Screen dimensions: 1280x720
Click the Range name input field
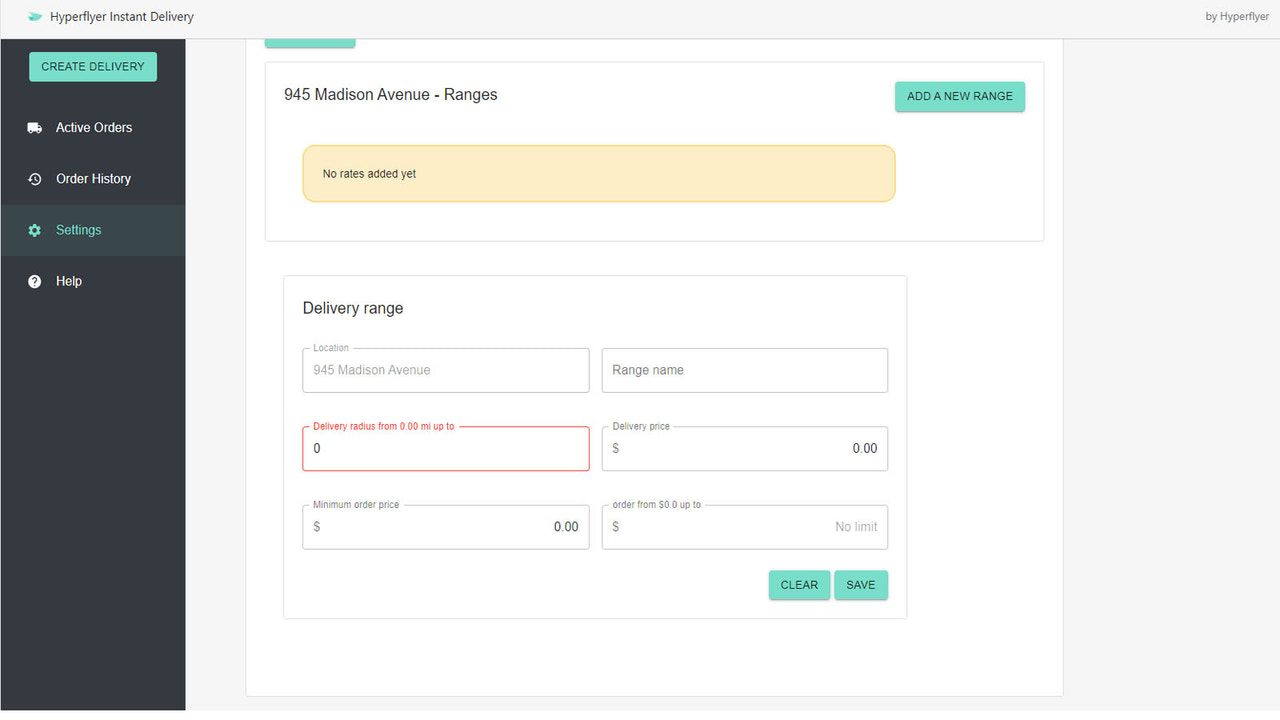(x=744, y=370)
